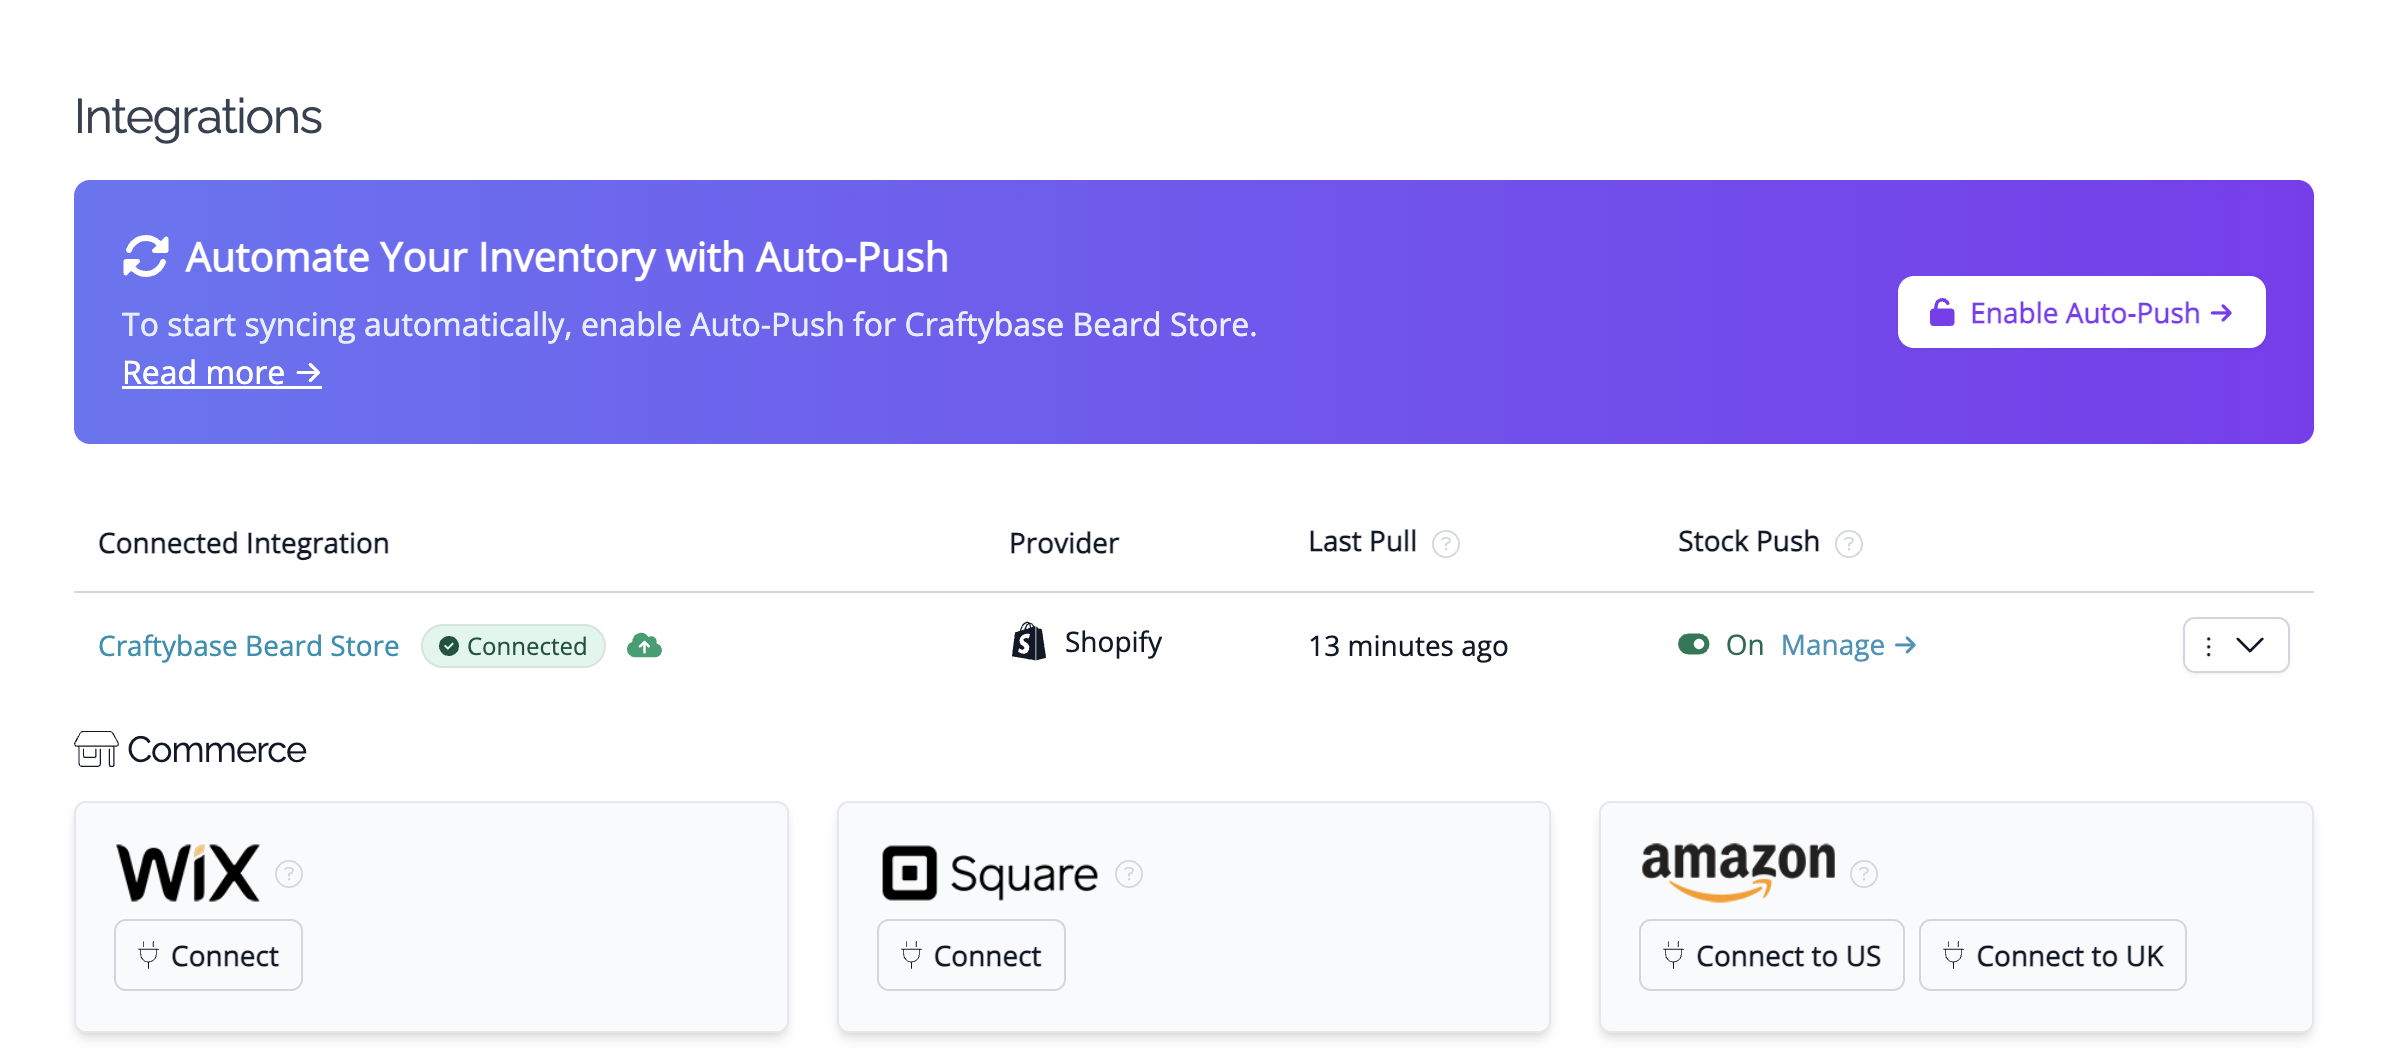Click the Shopify bag logo icon
Image resolution: width=2388 pixels, height=1058 pixels.
click(1028, 642)
